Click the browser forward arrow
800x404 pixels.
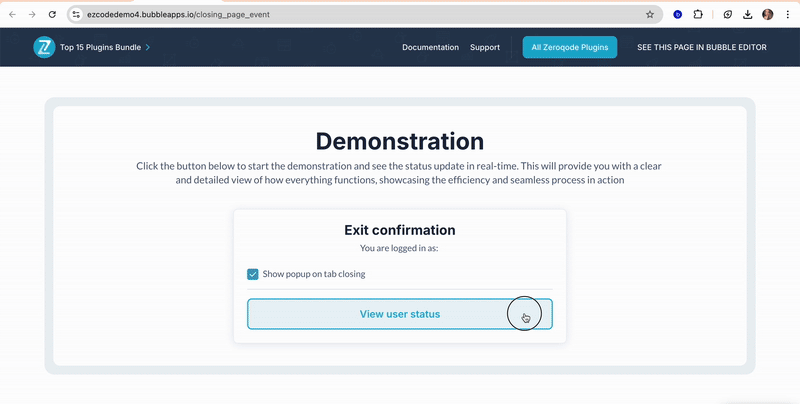(x=32, y=15)
